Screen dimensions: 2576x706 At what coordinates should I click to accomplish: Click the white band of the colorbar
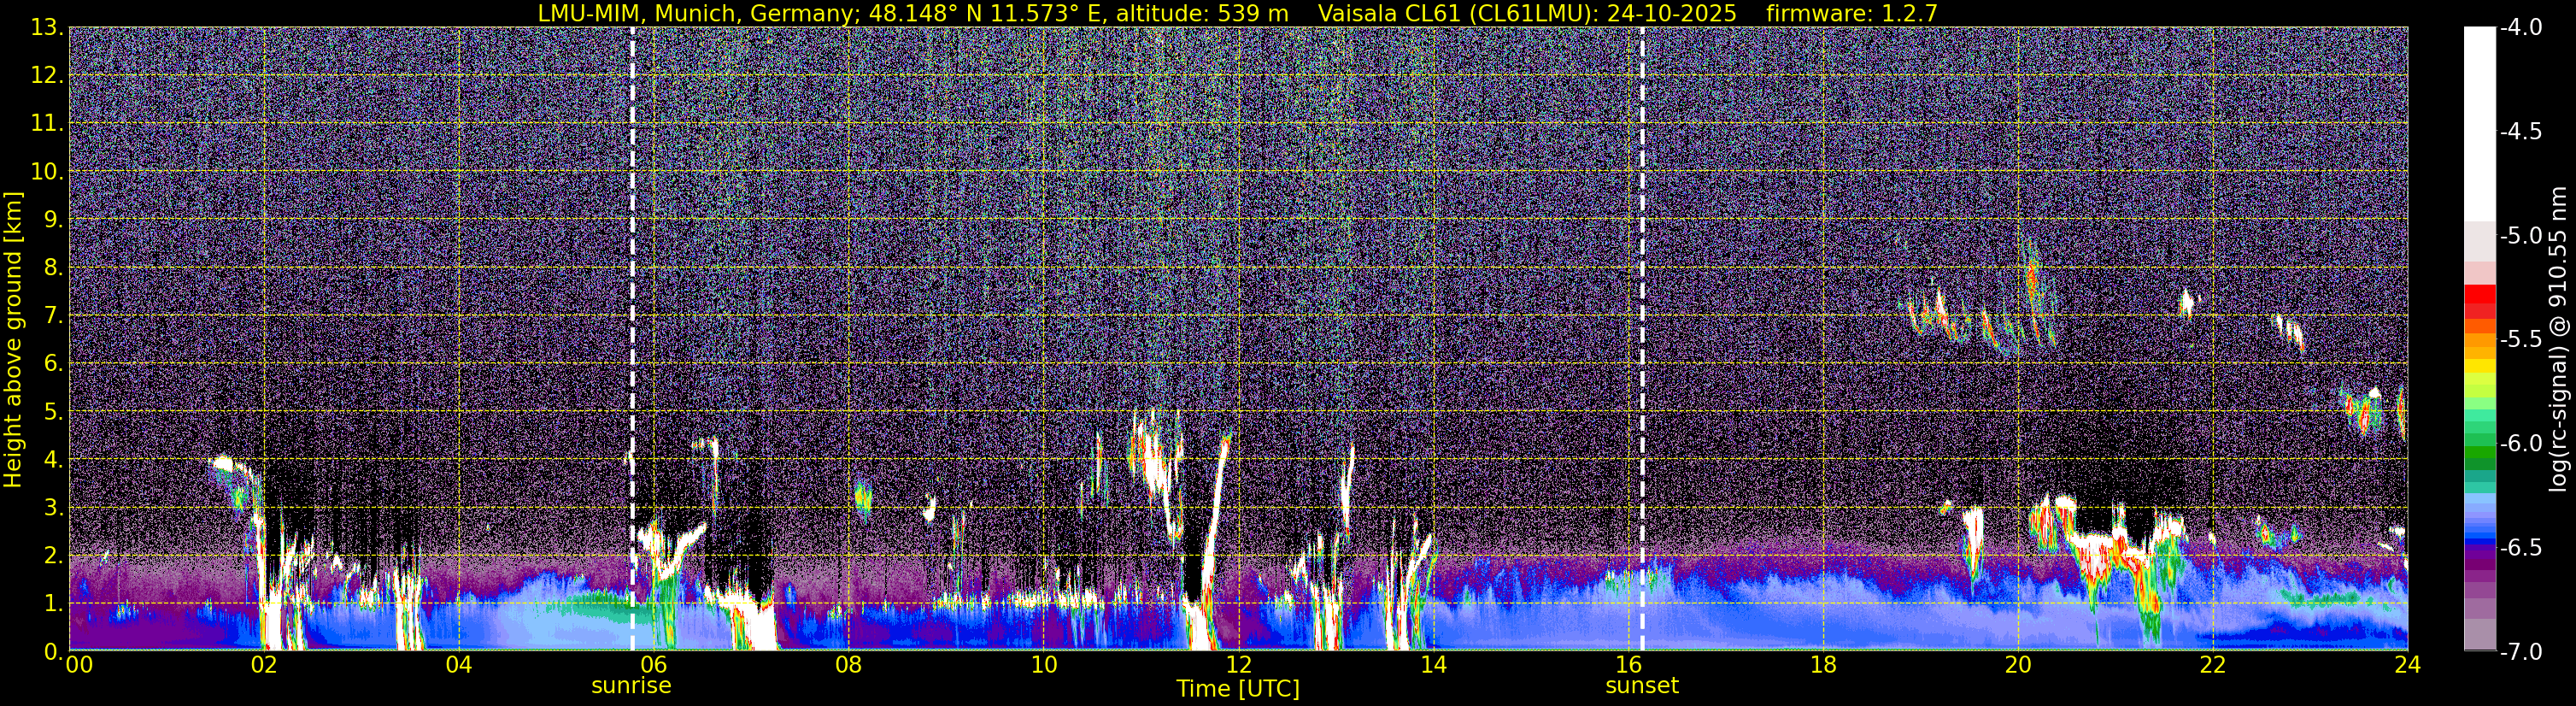pos(2480,124)
